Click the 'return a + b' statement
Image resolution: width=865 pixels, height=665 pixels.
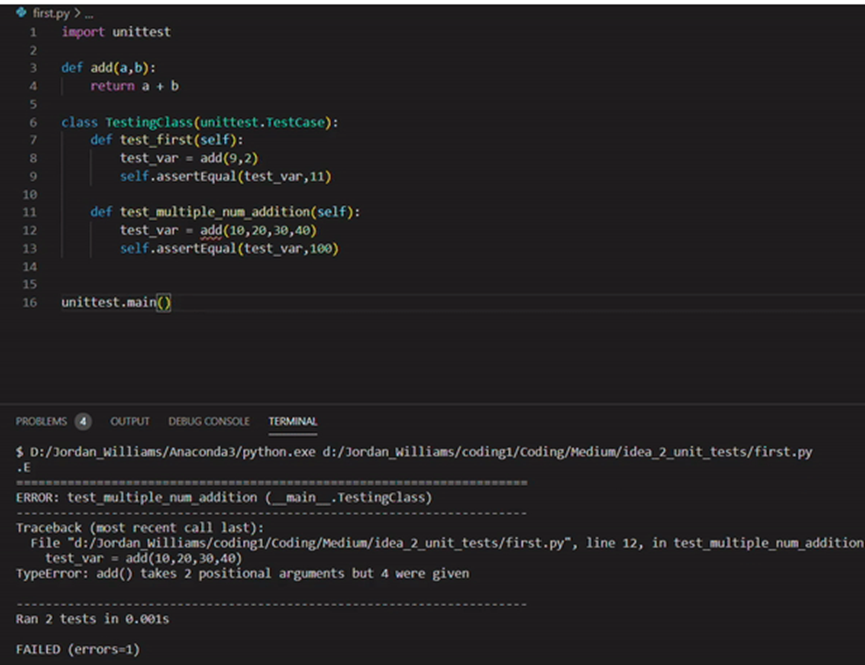pyautogui.click(x=135, y=86)
